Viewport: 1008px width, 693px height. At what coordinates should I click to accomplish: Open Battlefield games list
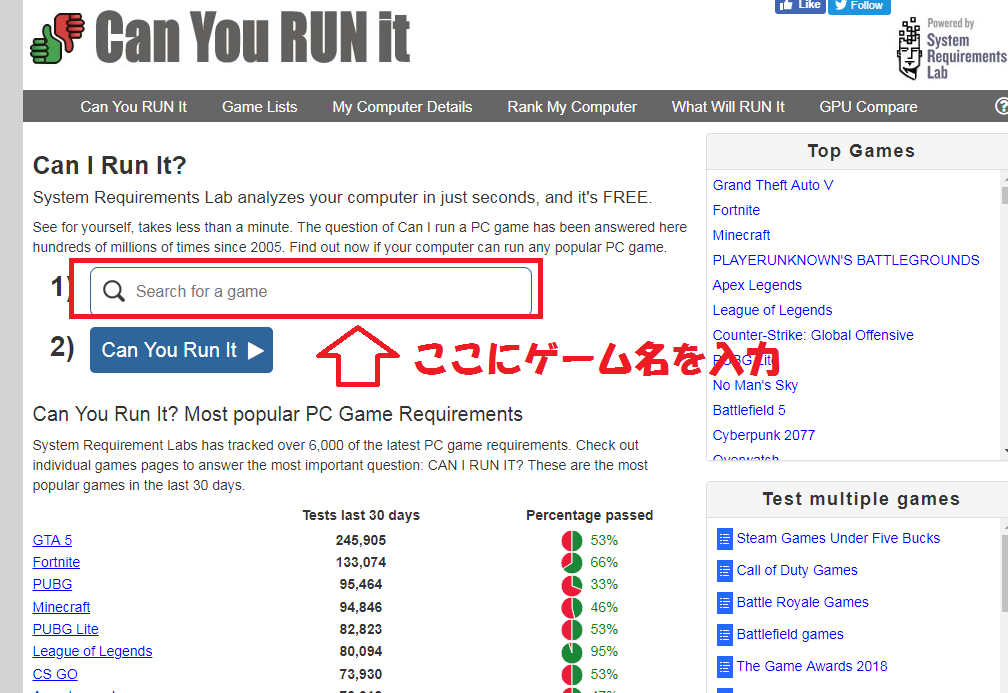tap(790, 635)
